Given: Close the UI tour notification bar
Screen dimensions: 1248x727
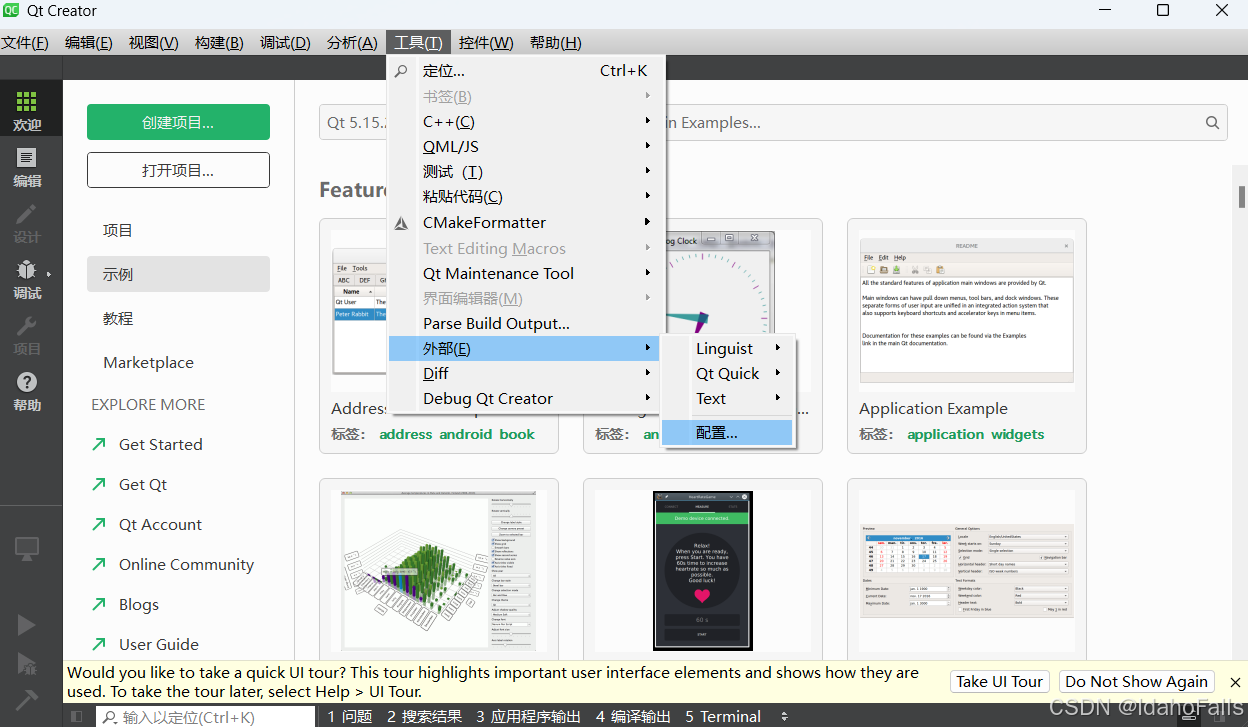Looking at the screenshot, I should click(x=1235, y=682).
